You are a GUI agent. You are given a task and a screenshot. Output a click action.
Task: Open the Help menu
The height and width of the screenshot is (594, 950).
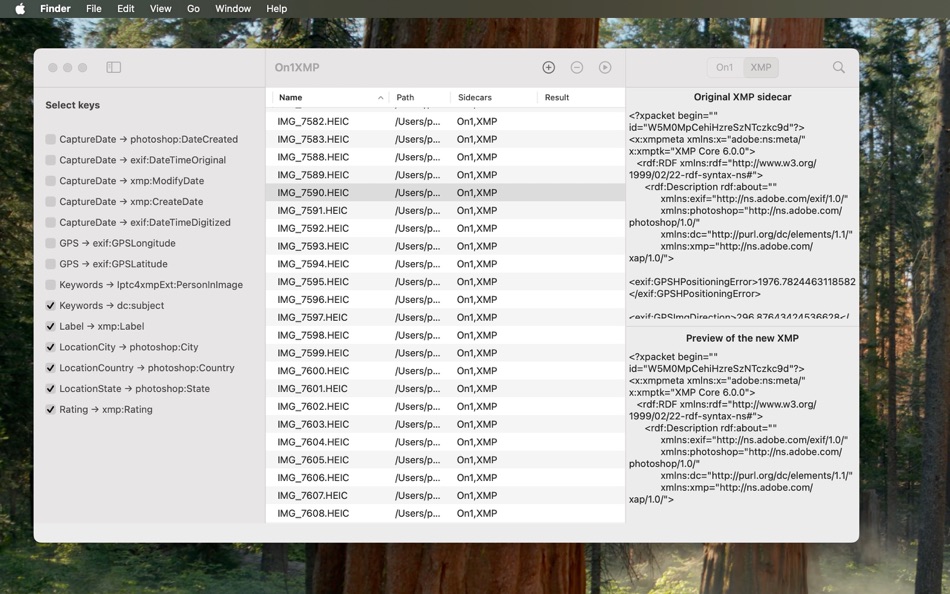[x=276, y=8]
